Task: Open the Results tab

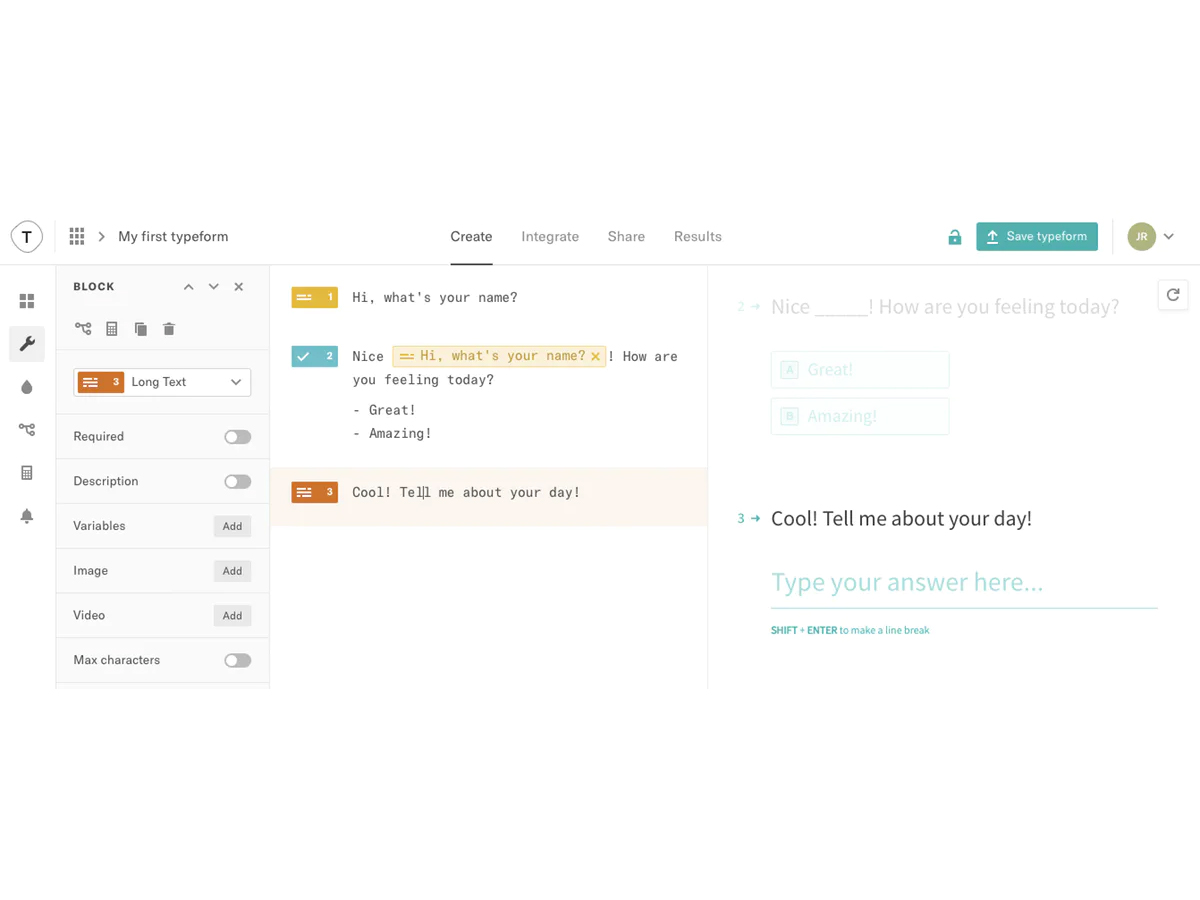Action: tap(697, 237)
